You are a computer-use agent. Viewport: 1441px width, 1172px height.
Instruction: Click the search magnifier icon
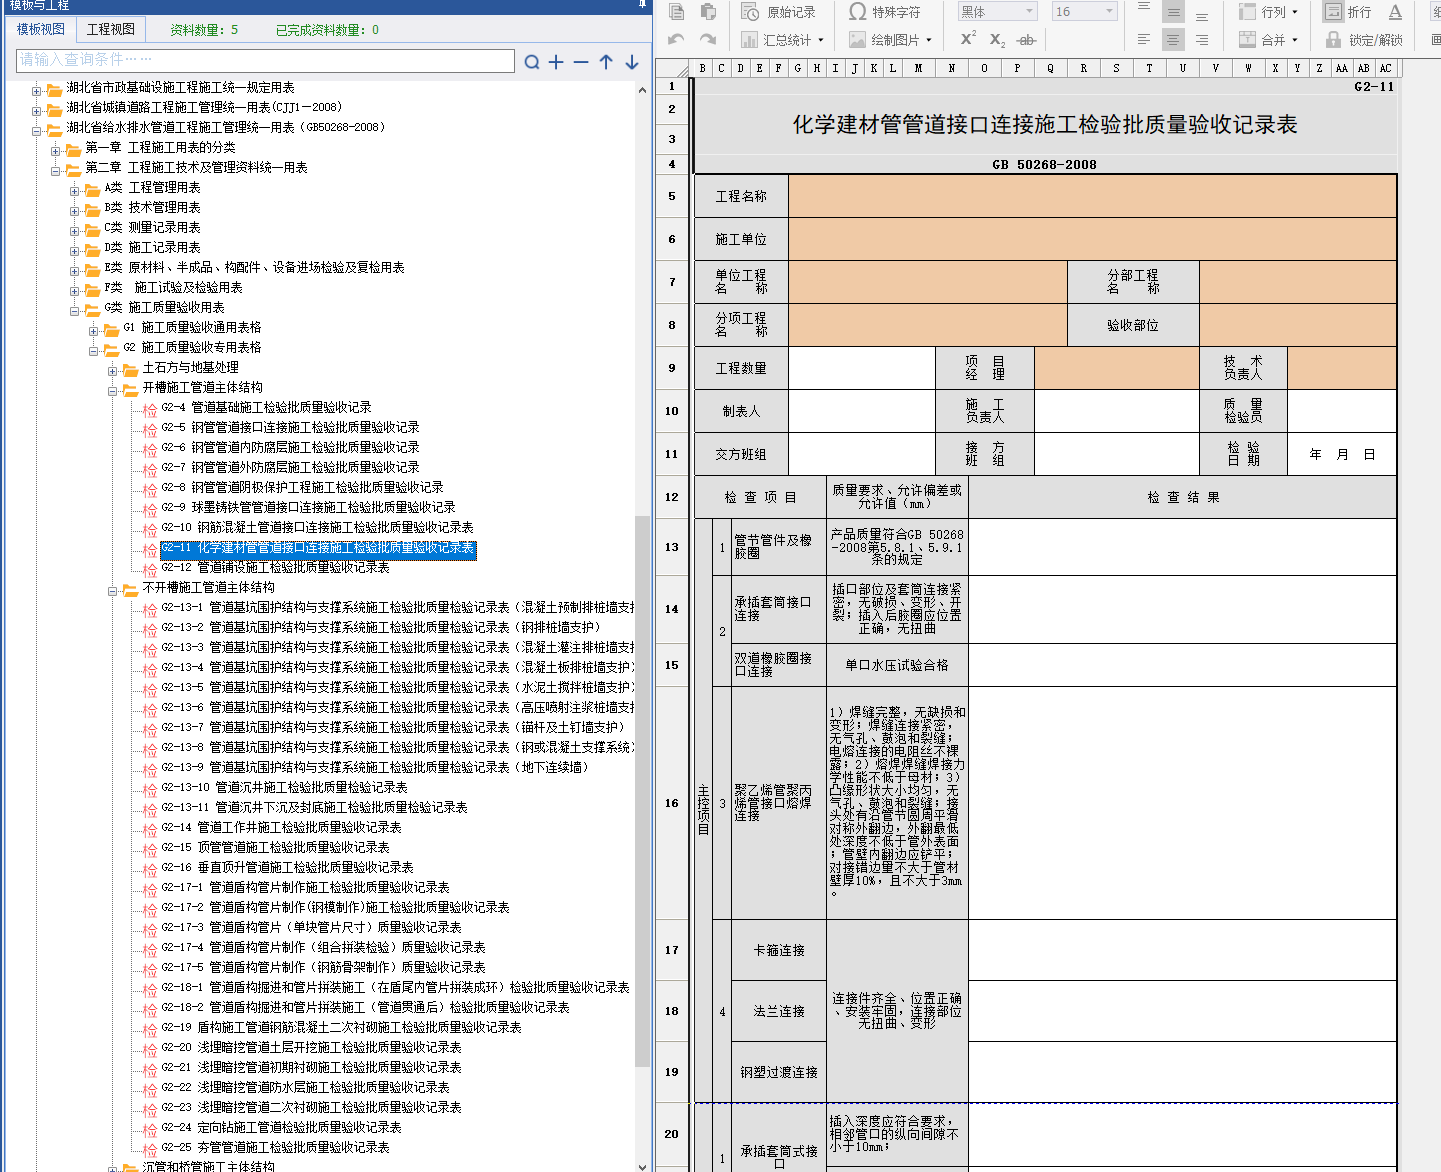pyautogui.click(x=532, y=62)
